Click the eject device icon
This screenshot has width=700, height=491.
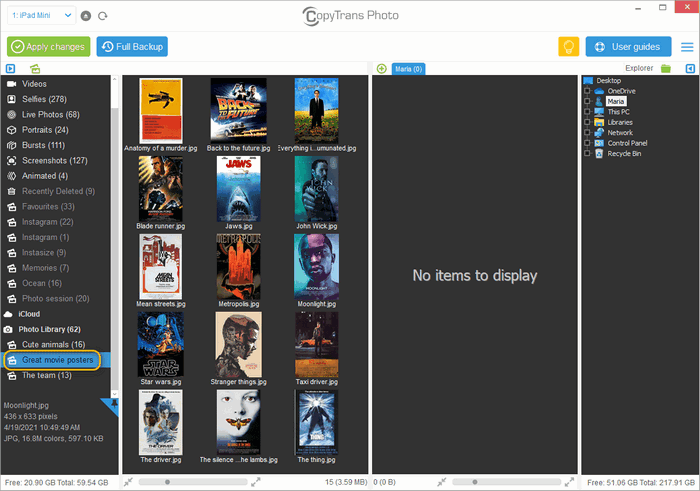(86, 16)
